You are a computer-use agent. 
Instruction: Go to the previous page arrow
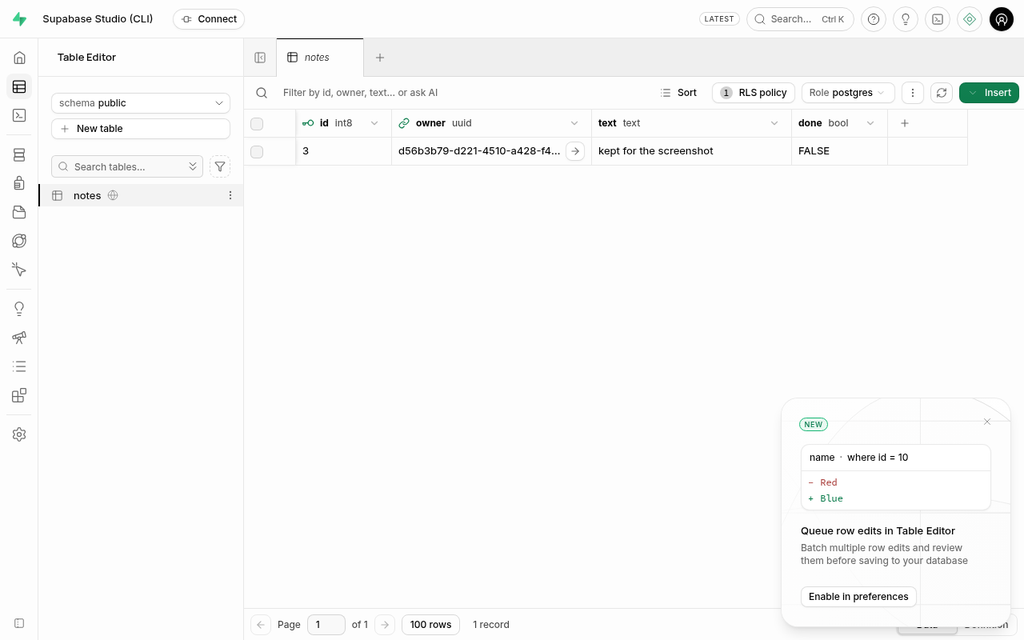[x=261, y=624]
